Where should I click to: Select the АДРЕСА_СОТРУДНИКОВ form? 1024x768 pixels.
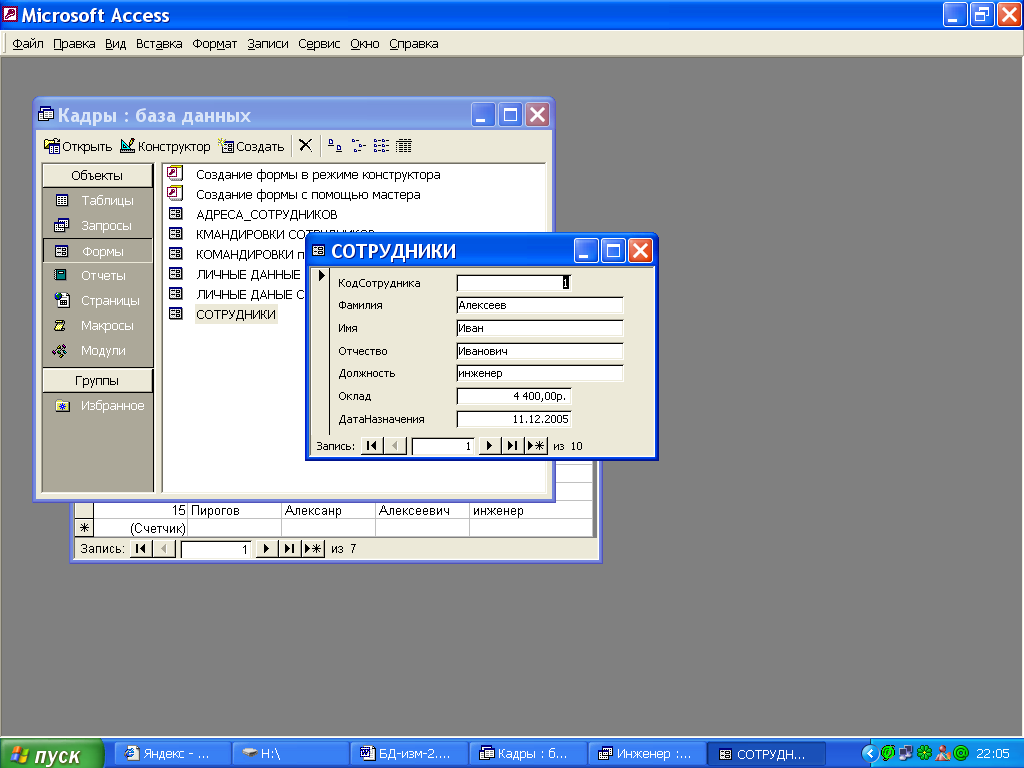point(266,215)
